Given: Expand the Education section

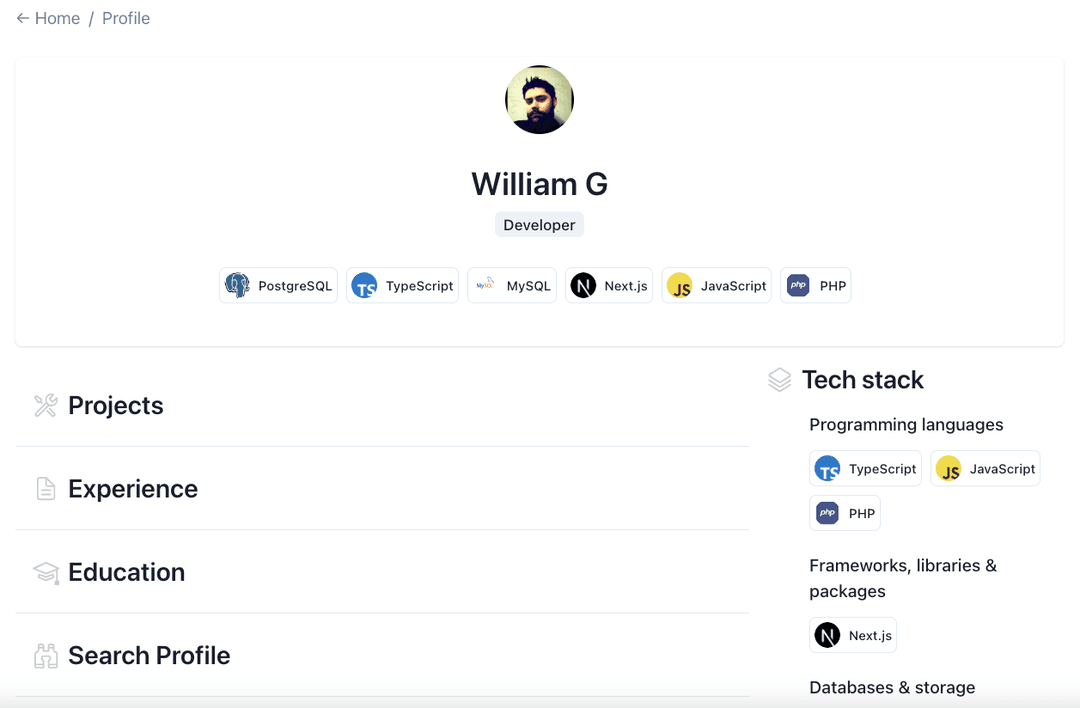Looking at the screenshot, I should click(x=126, y=572).
